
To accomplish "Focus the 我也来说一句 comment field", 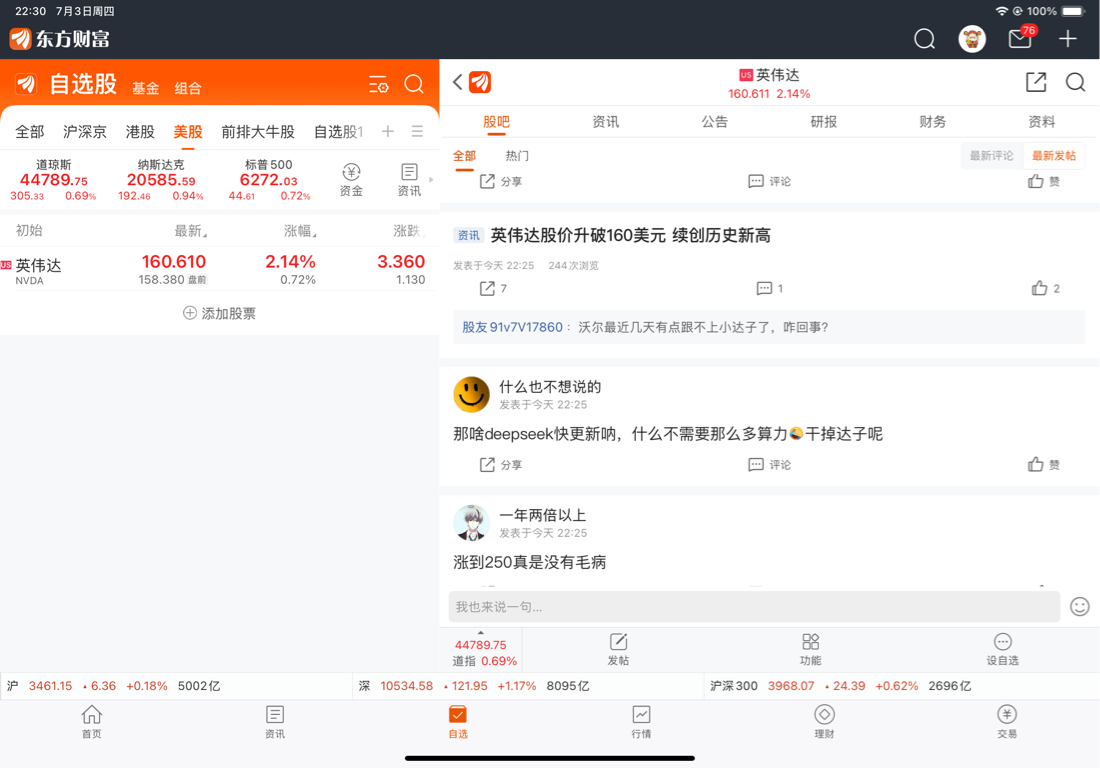I will pyautogui.click(x=754, y=607).
